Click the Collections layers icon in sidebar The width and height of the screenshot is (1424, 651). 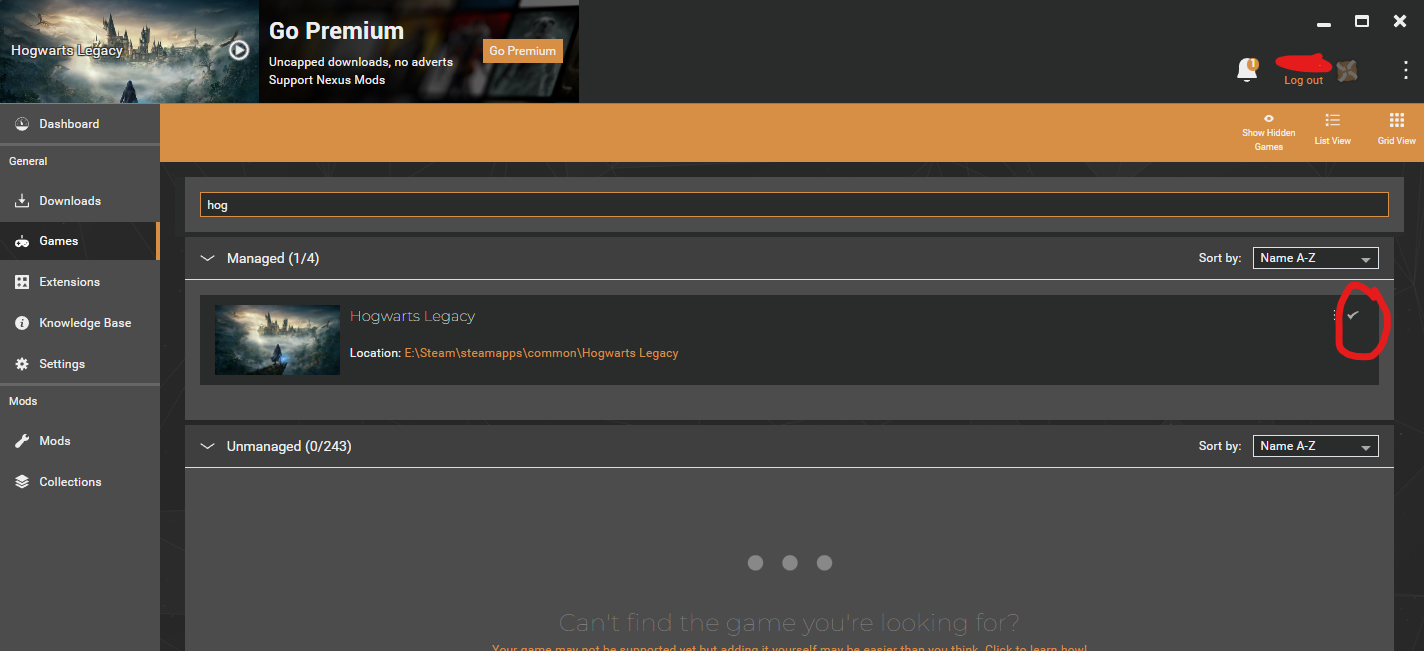click(22, 482)
